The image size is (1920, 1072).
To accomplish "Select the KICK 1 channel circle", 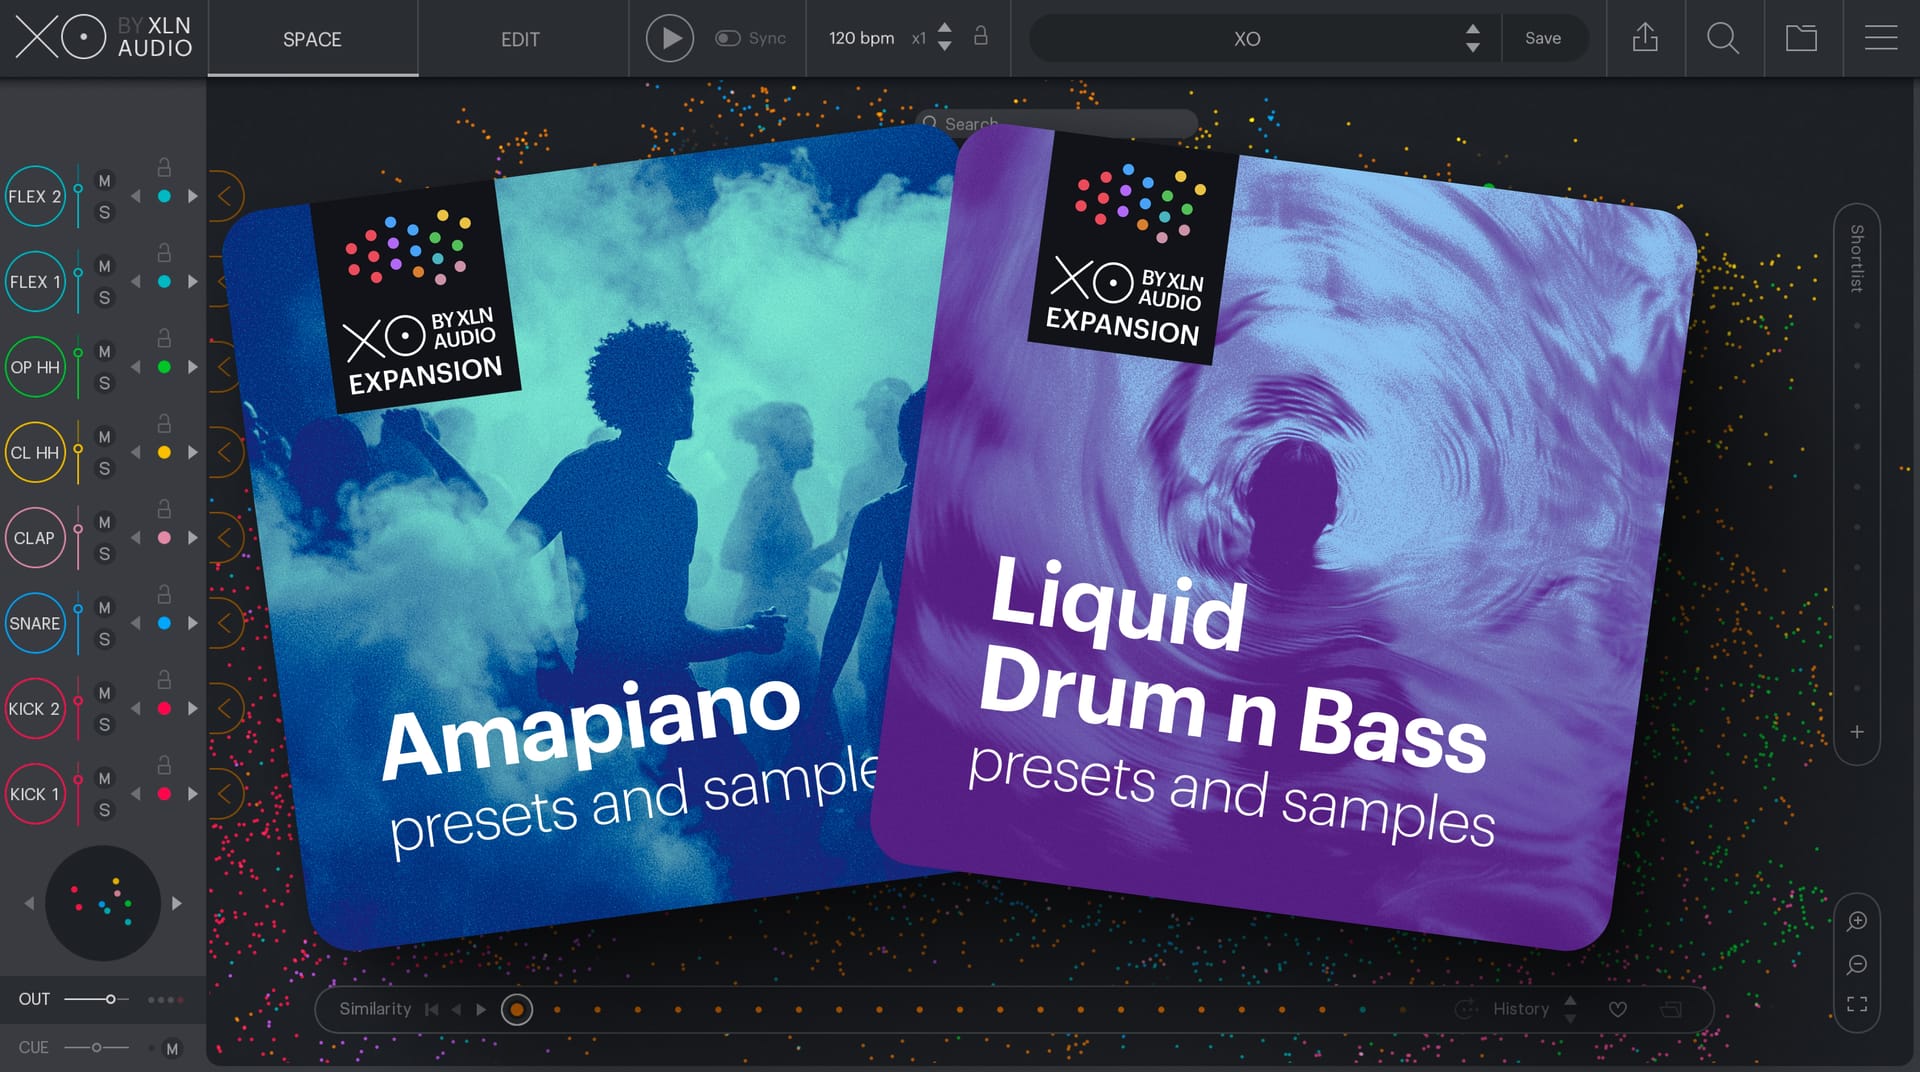I will tap(35, 794).
